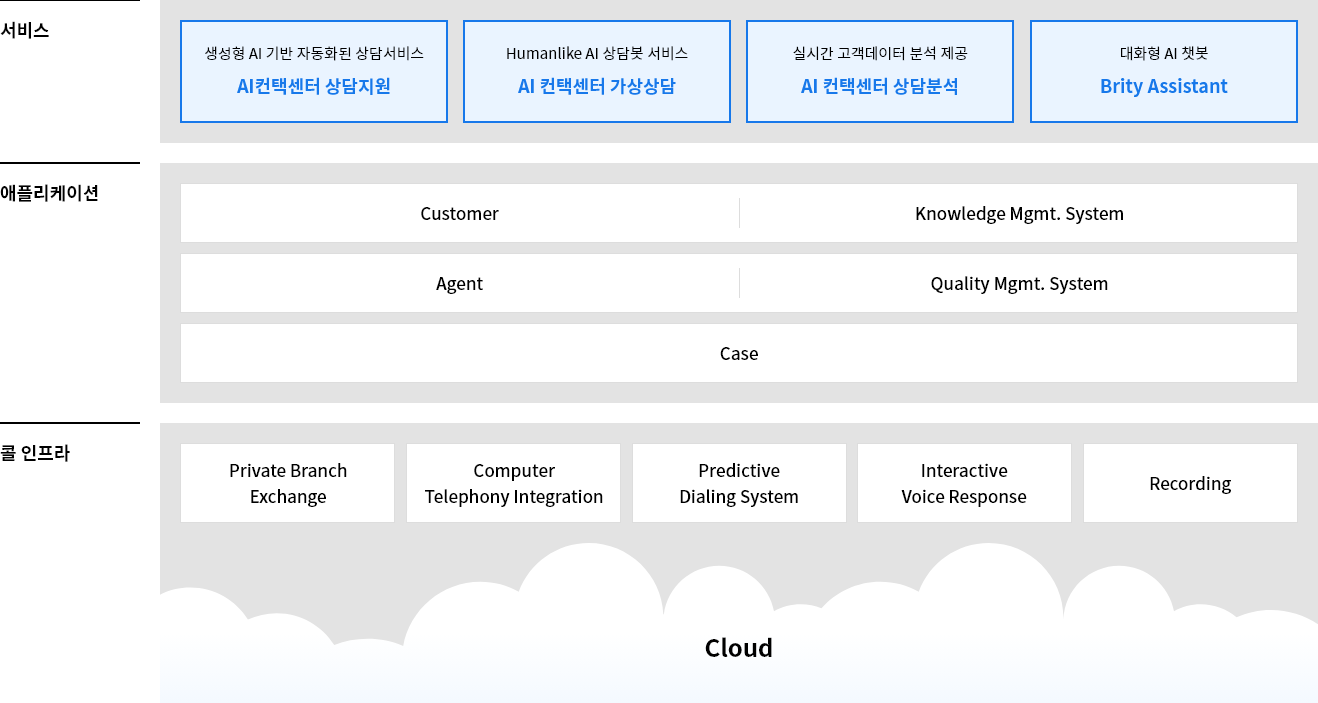Toggle the Humanlike AI 상담봇 서비스 label
The image size is (1318, 703).
[x=596, y=53]
